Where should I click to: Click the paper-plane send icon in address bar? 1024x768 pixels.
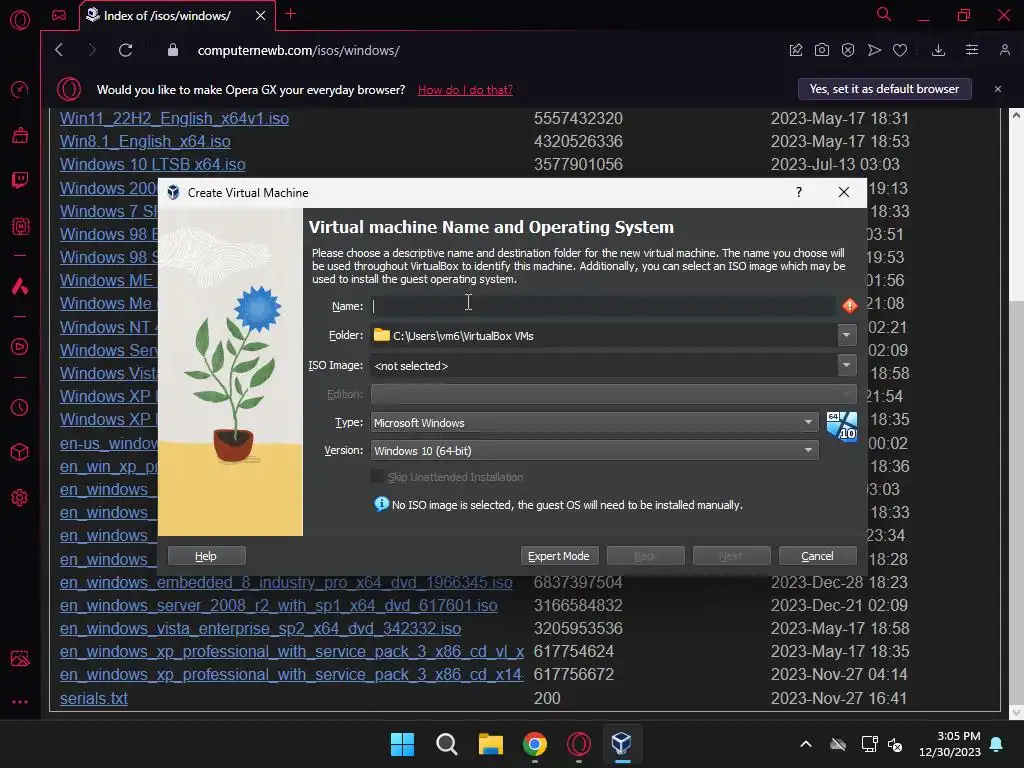click(874, 50)
